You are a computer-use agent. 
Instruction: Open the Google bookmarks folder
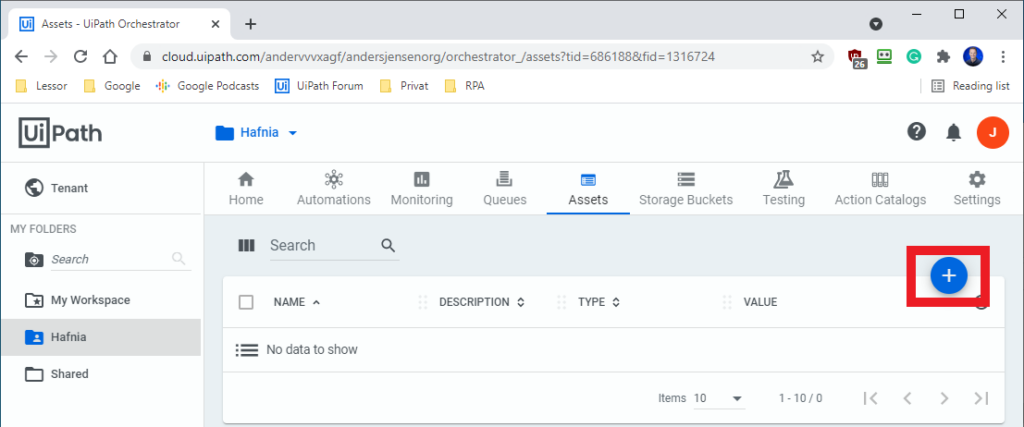pos(112,86)
